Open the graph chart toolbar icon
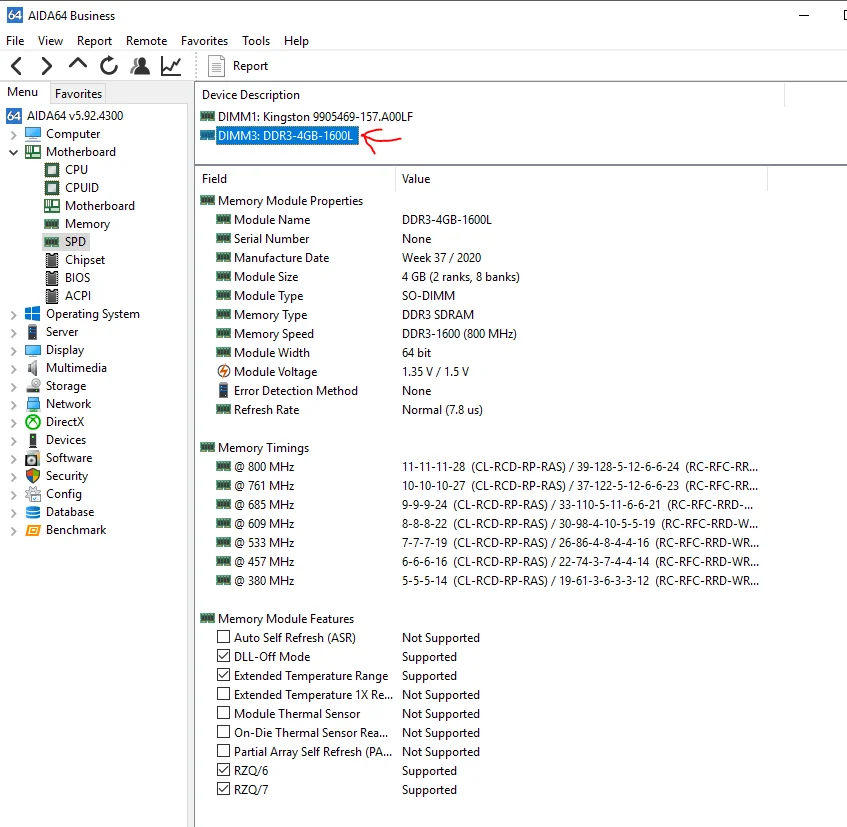This screenshot has height=827, width=847. pos(171,66)
